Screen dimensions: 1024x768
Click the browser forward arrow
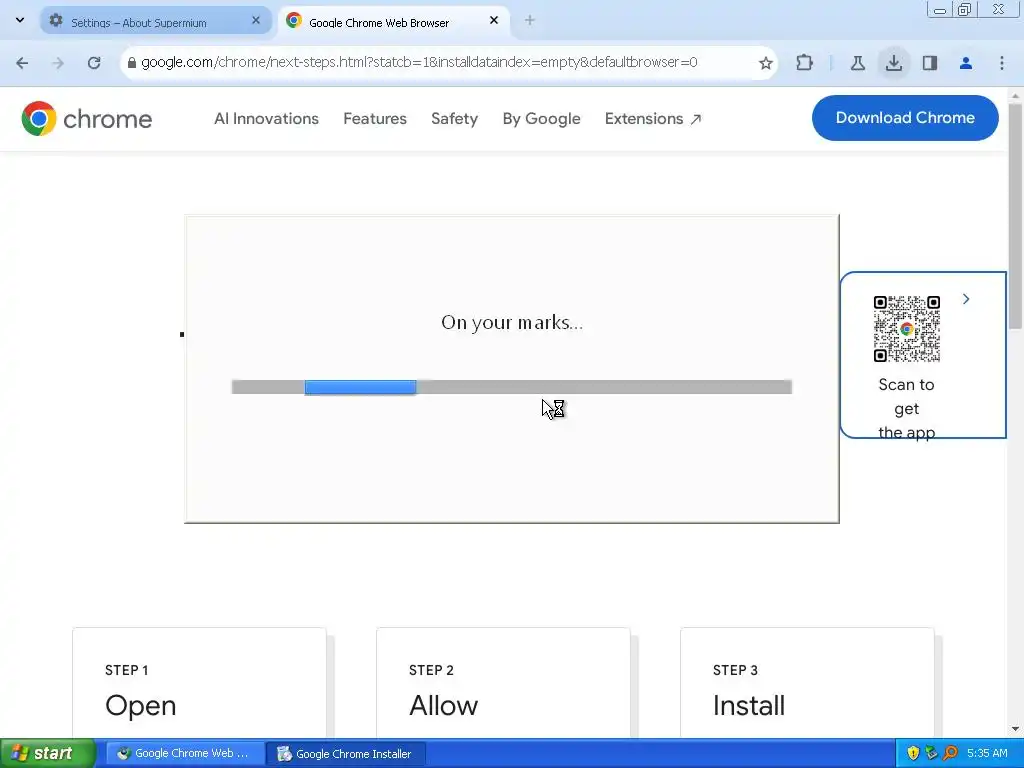(x=58, y=63)
